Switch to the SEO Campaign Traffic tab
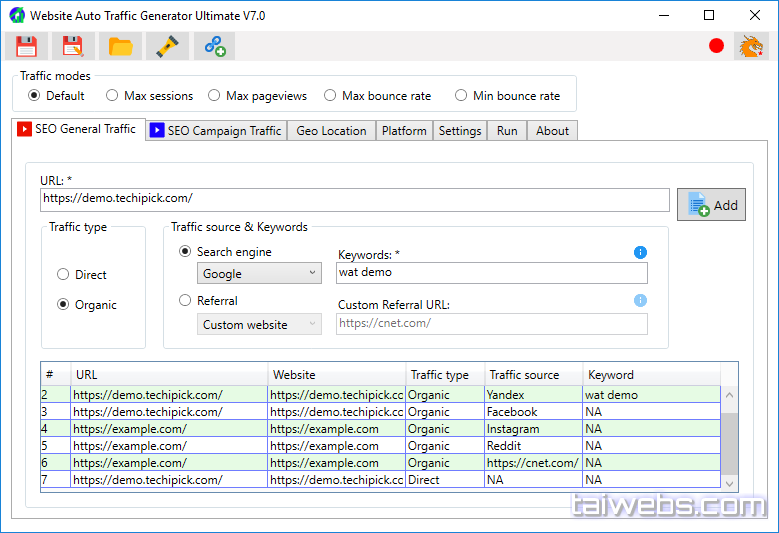The width and height of the screenshot is (779, 533). coord(216,131)
